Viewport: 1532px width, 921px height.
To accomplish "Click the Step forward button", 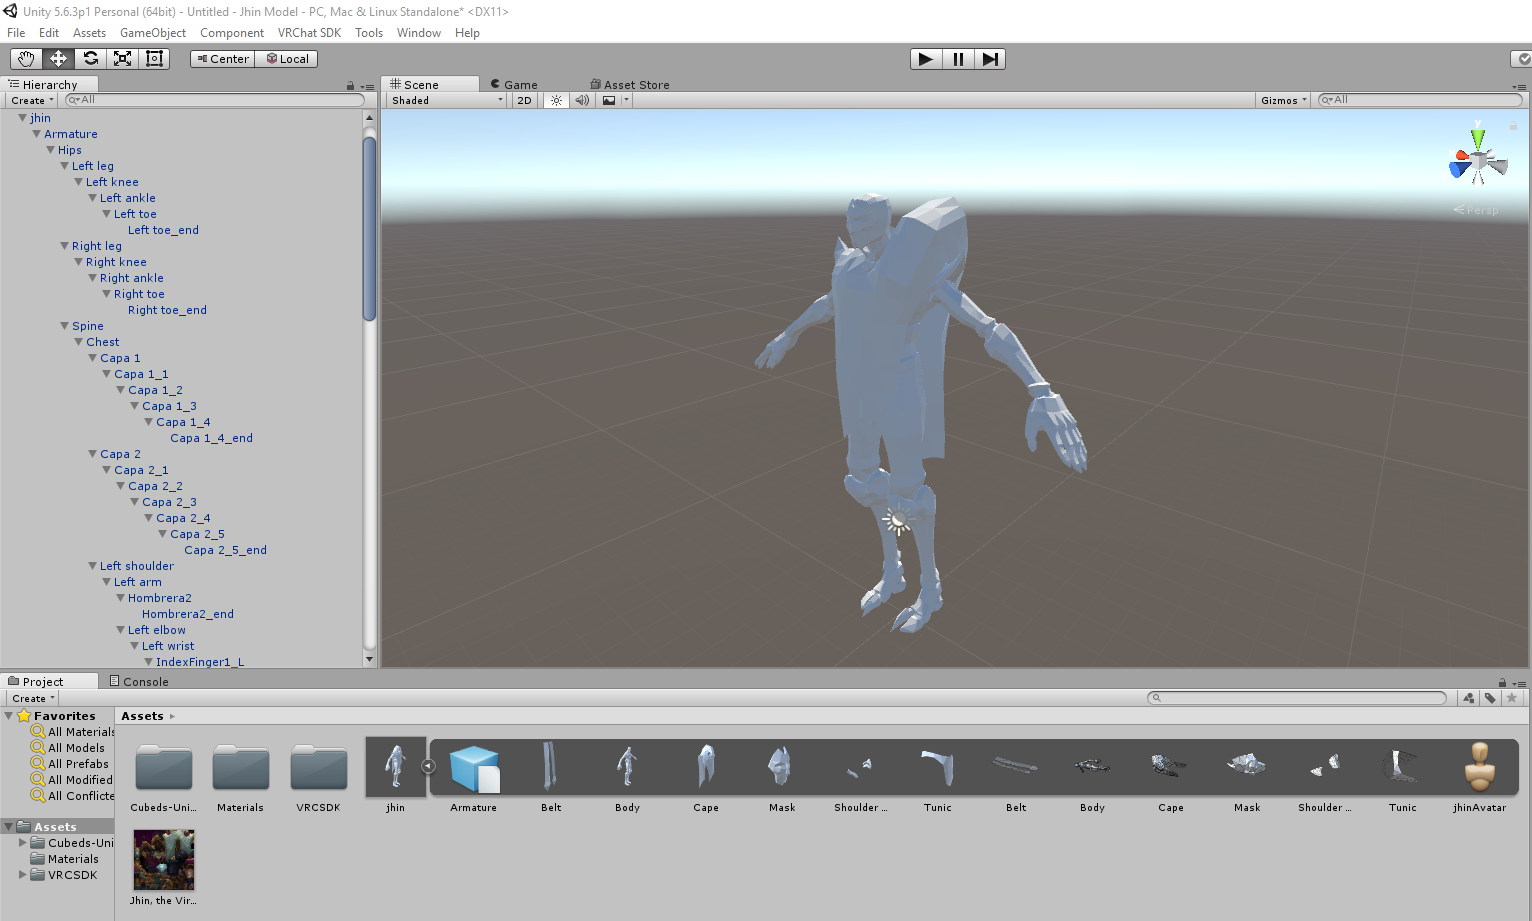I will [x=989, y=59].
